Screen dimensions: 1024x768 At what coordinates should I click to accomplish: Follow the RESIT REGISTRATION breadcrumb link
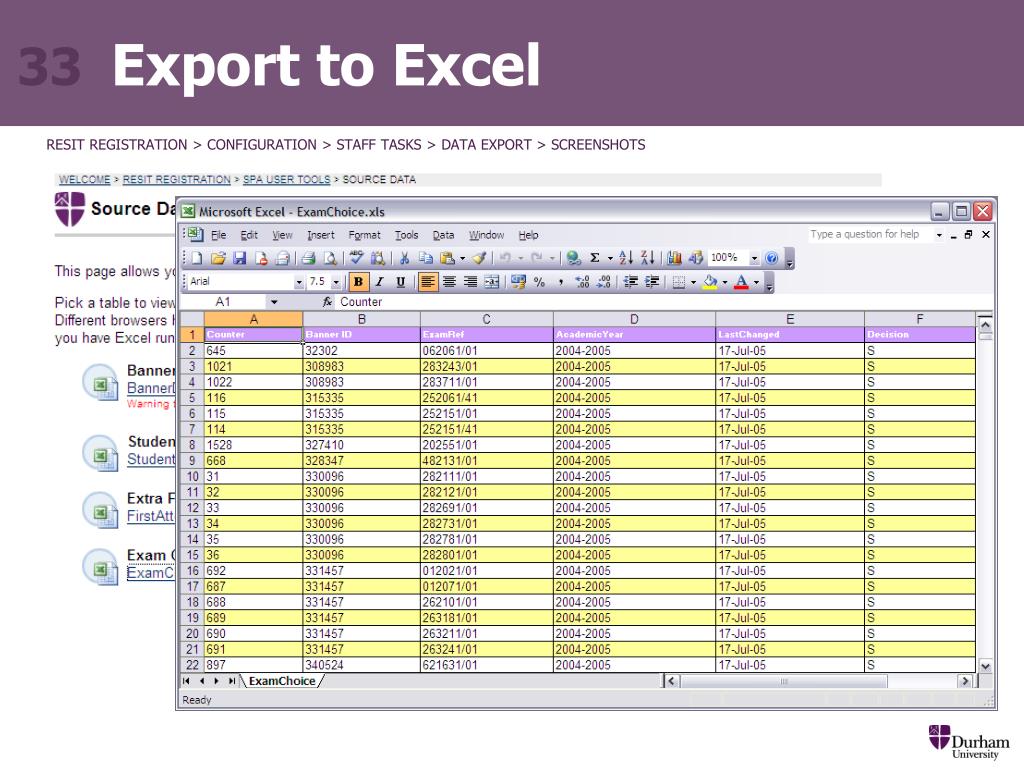(x=176, y=180)
